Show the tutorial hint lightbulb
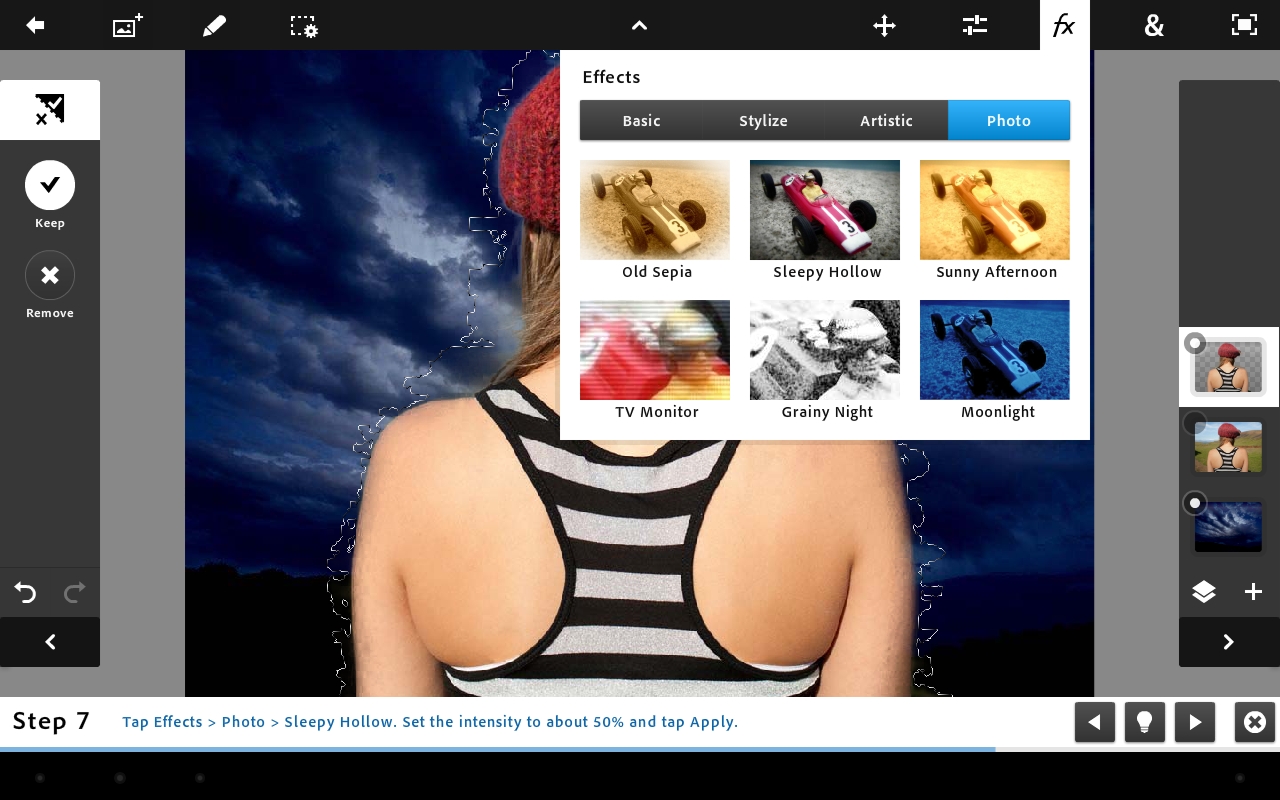The height and width of the screenshot is (800, 1280). (x=1145, y=722)
